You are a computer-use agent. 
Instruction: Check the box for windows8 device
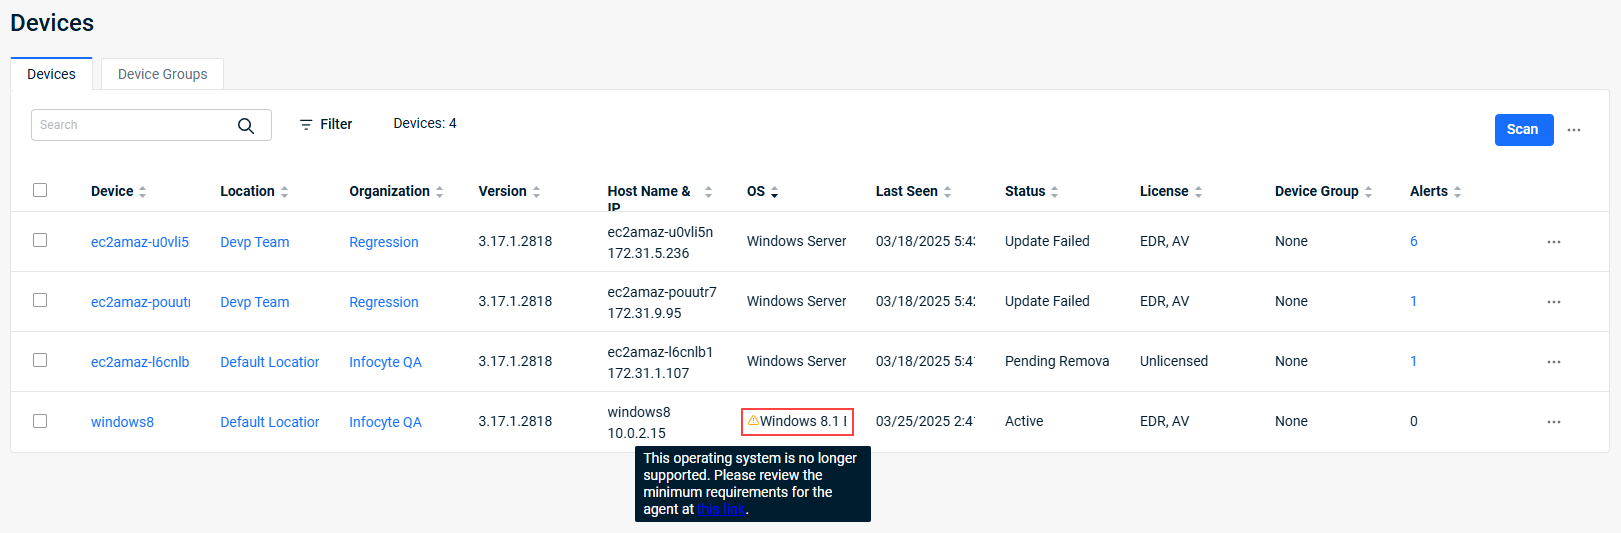[40, 421]
